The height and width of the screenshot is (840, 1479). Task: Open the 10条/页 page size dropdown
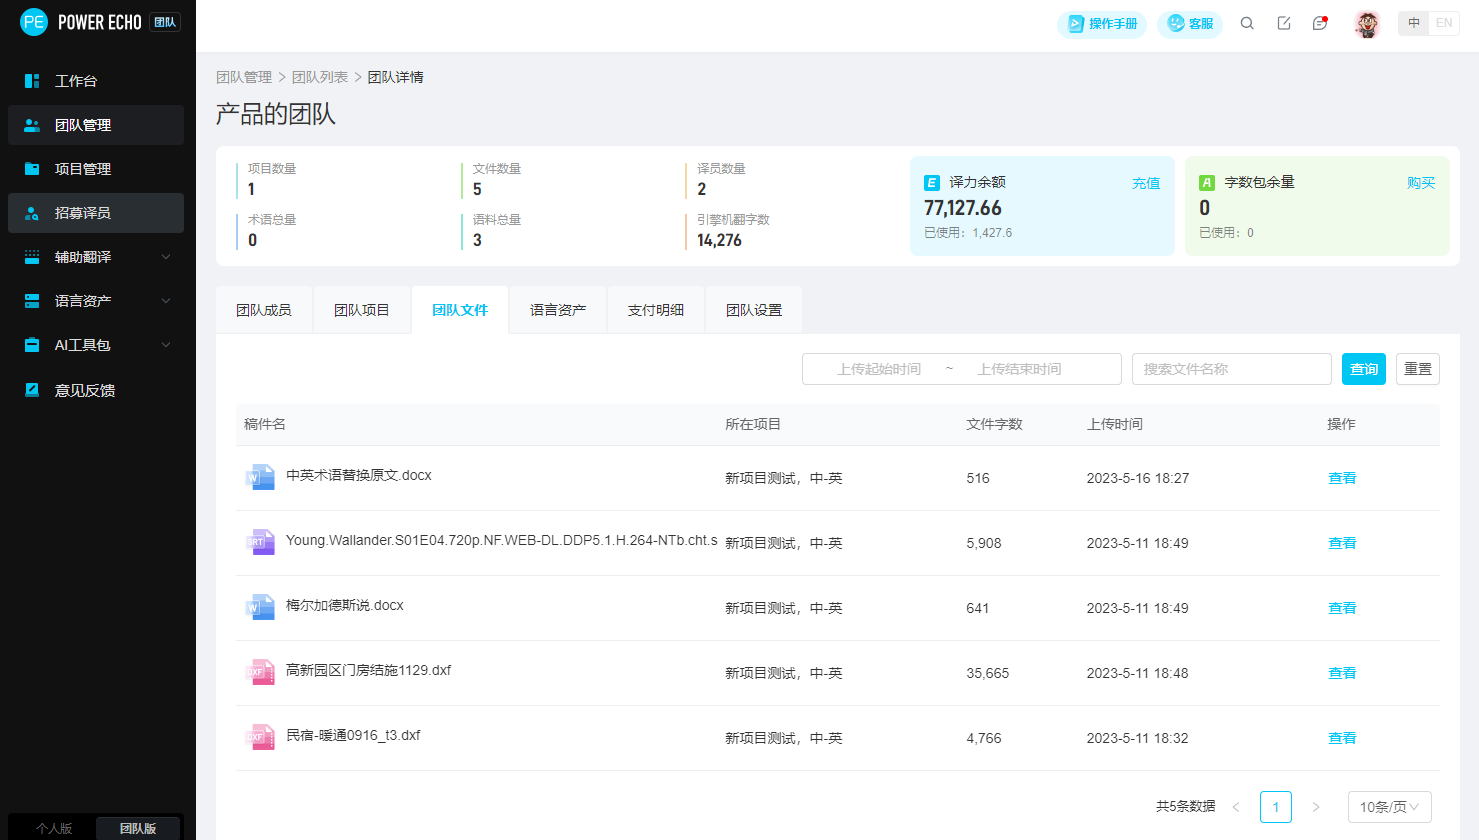[x=1389, y=807]
